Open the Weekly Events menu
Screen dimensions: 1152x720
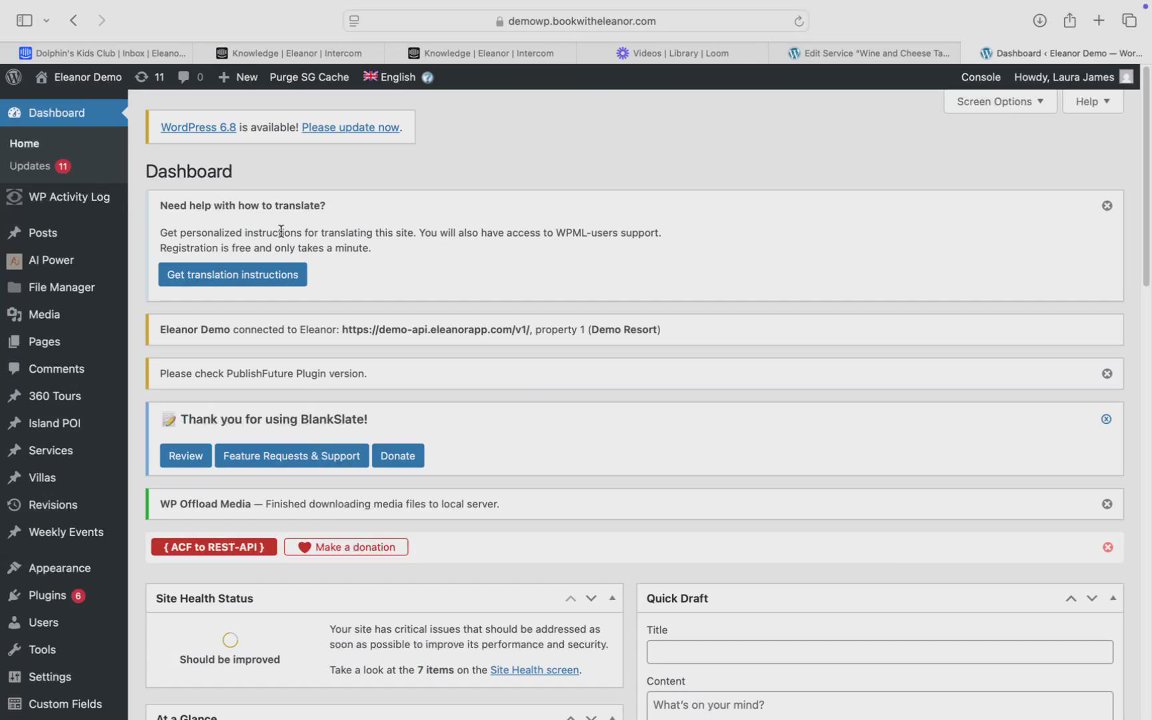click(x=64, y=532)
